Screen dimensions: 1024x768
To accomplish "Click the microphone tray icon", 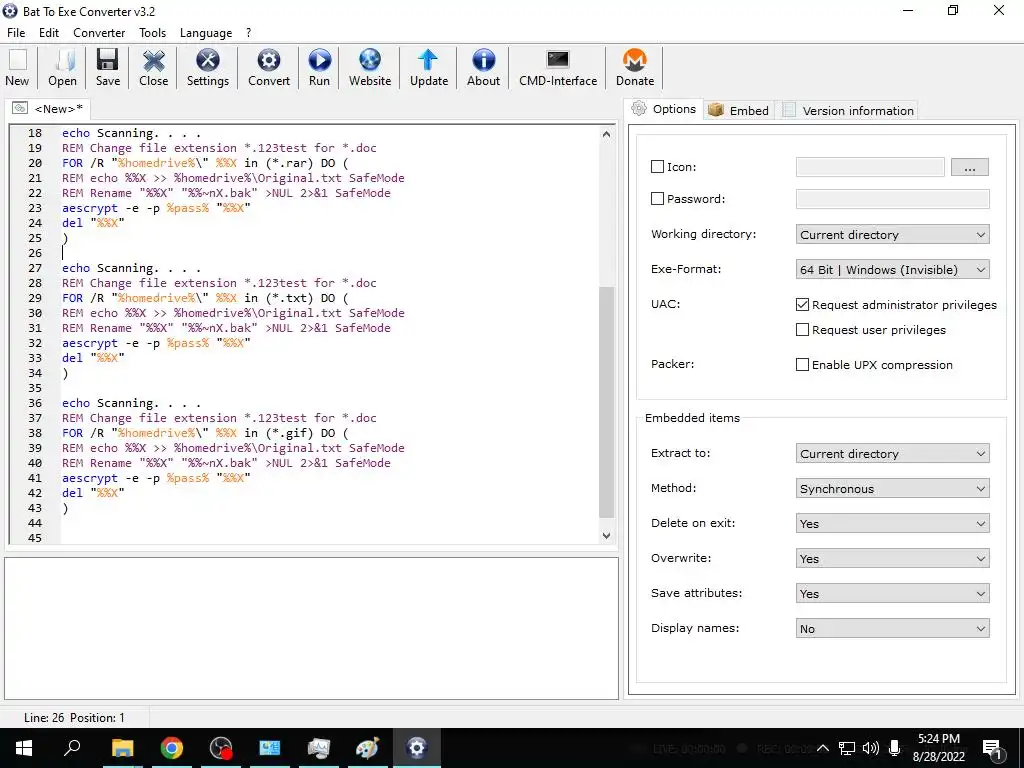I will pyautogui.click(x=894, y=748).
